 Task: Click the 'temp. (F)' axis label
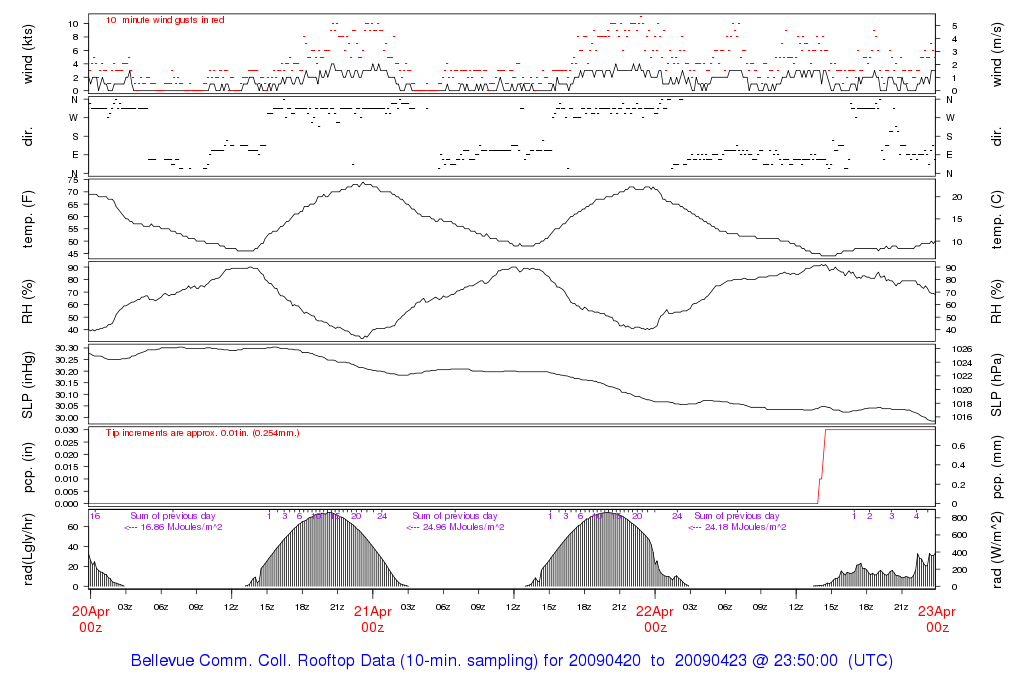click(x=27, y=219)
